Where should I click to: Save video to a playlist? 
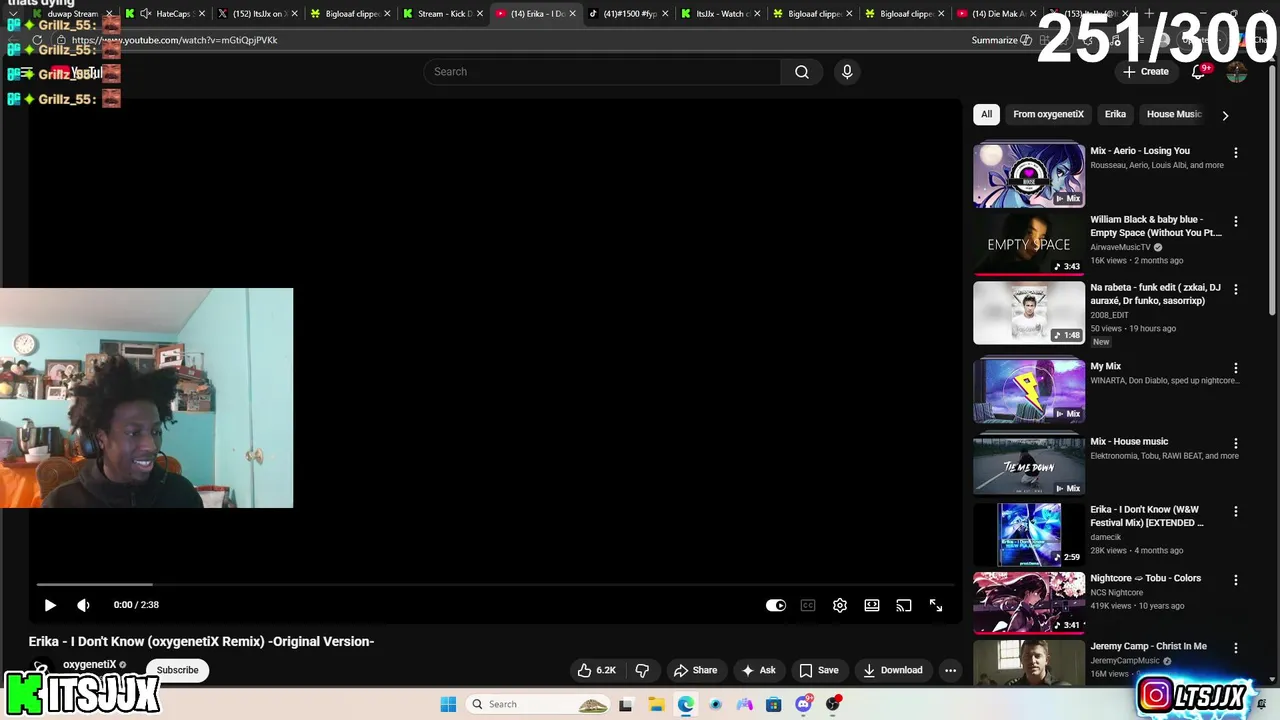coord(818,670)
